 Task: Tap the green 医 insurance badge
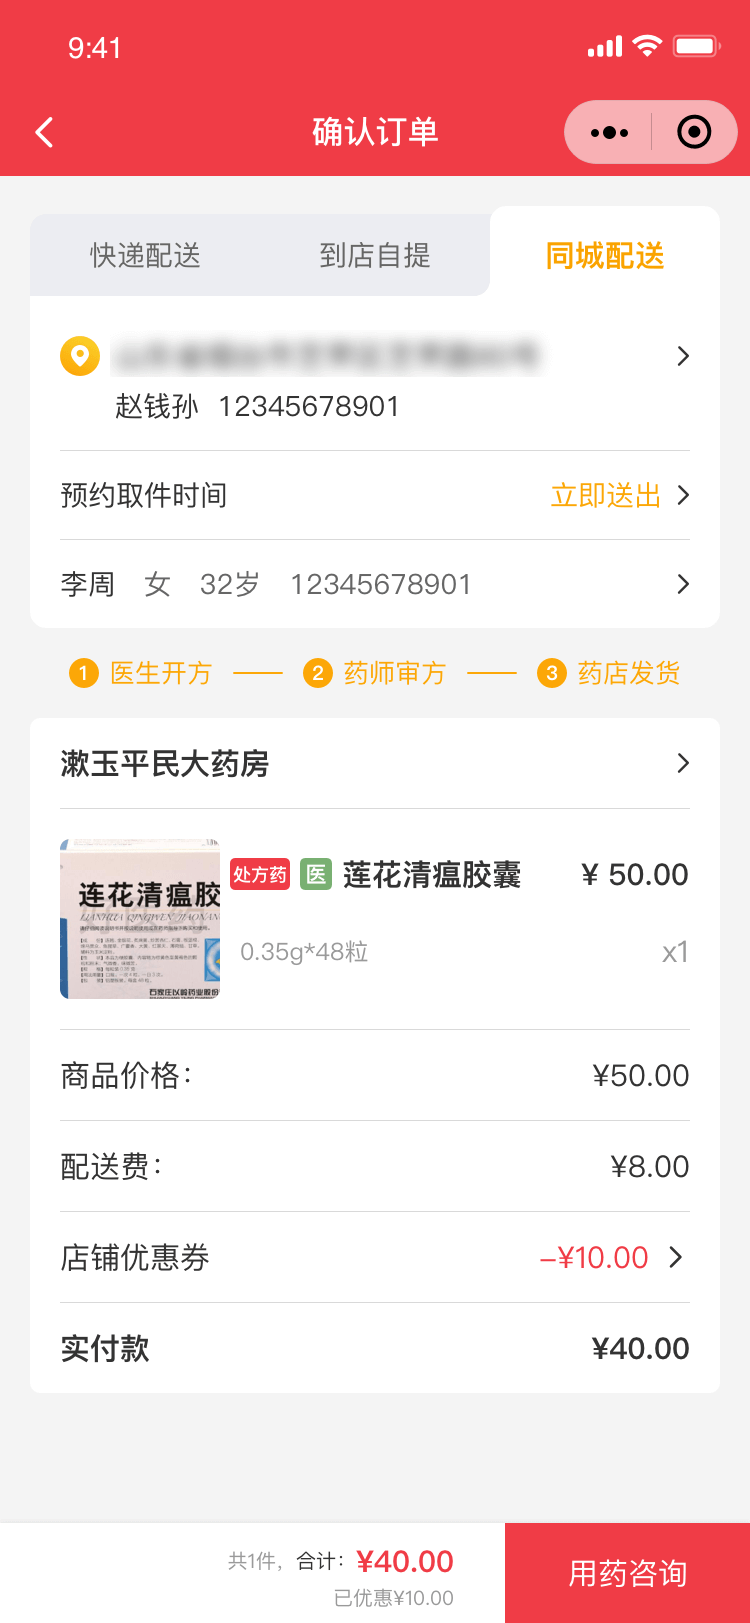[316, 875]
